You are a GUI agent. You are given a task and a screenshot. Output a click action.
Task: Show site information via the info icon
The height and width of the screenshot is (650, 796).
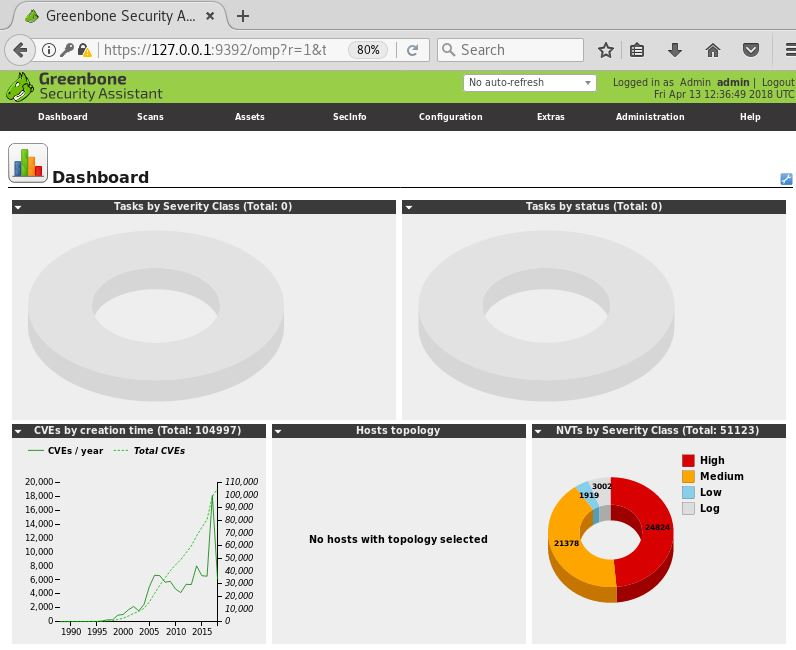coord(49,50)
